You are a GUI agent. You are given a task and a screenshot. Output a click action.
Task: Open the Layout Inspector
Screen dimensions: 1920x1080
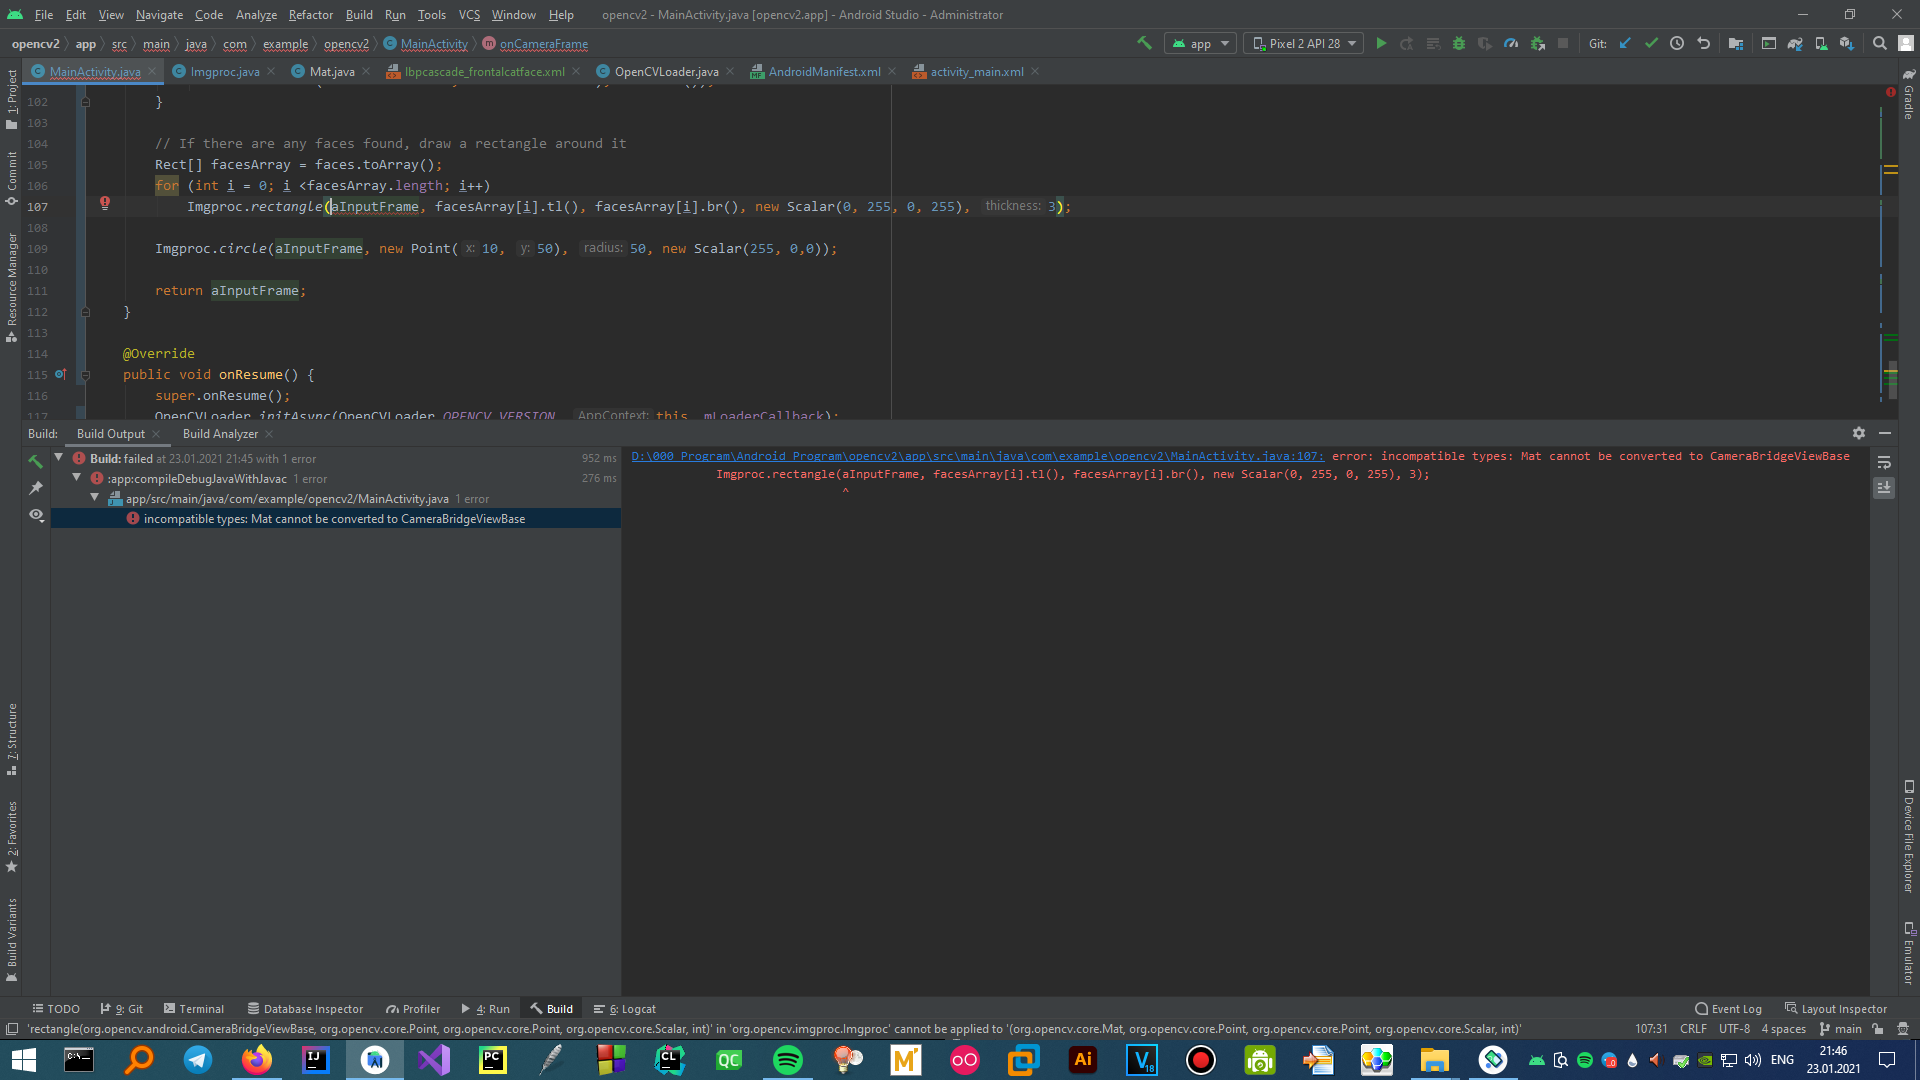(x=1836, y=1009)
